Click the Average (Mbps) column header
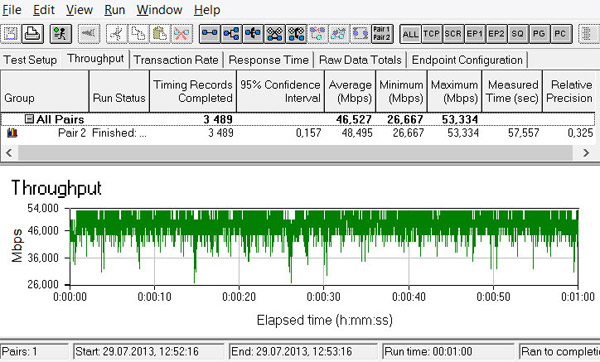600x362 pixels. [350, 91]
